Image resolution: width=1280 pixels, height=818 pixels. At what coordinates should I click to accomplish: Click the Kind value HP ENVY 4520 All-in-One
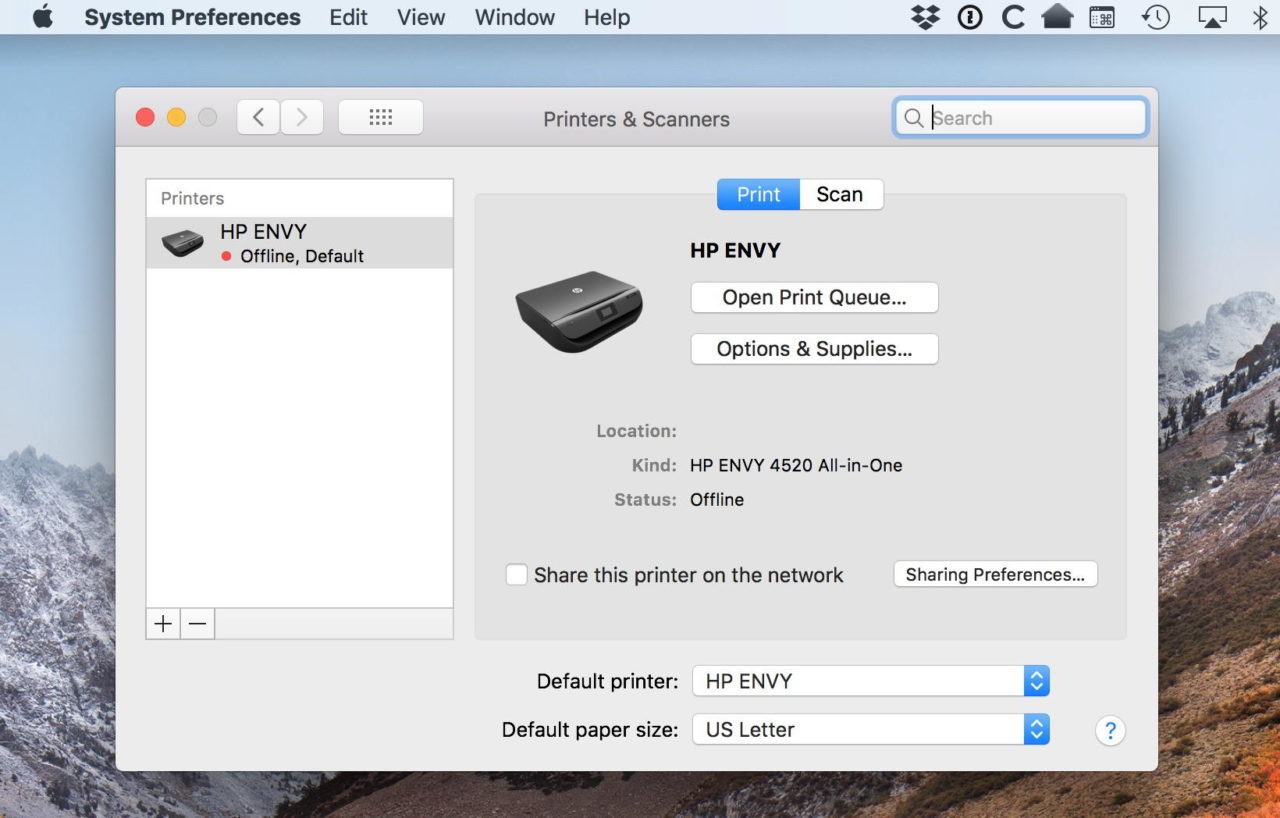[796, 465]
